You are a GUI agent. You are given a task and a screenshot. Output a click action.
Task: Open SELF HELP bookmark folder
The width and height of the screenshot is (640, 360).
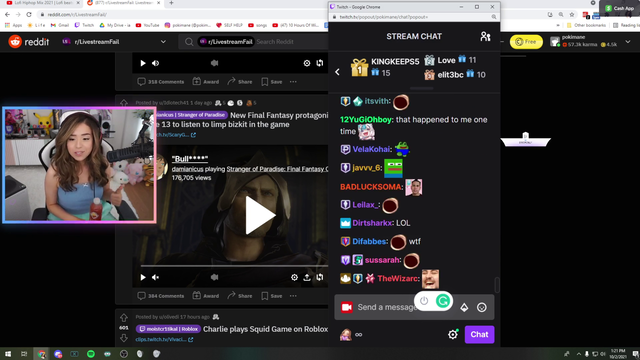229,25
